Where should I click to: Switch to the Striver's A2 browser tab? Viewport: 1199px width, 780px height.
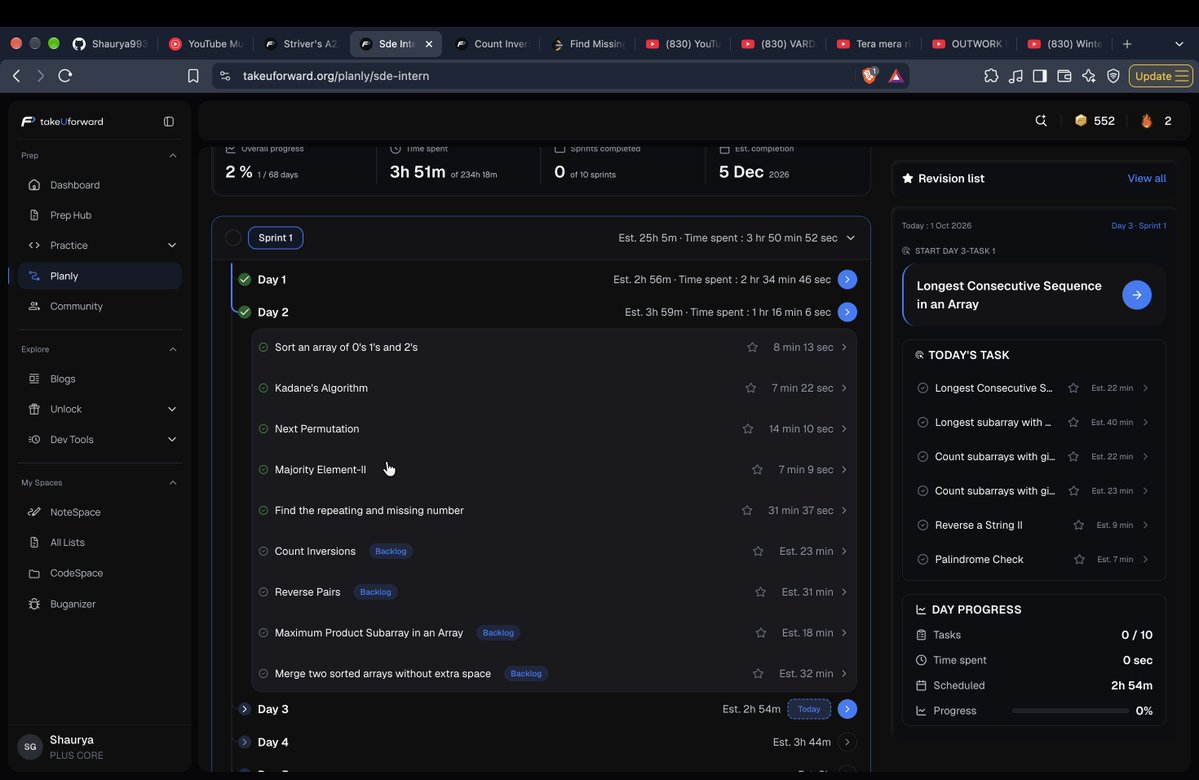(x=302, y=44)
